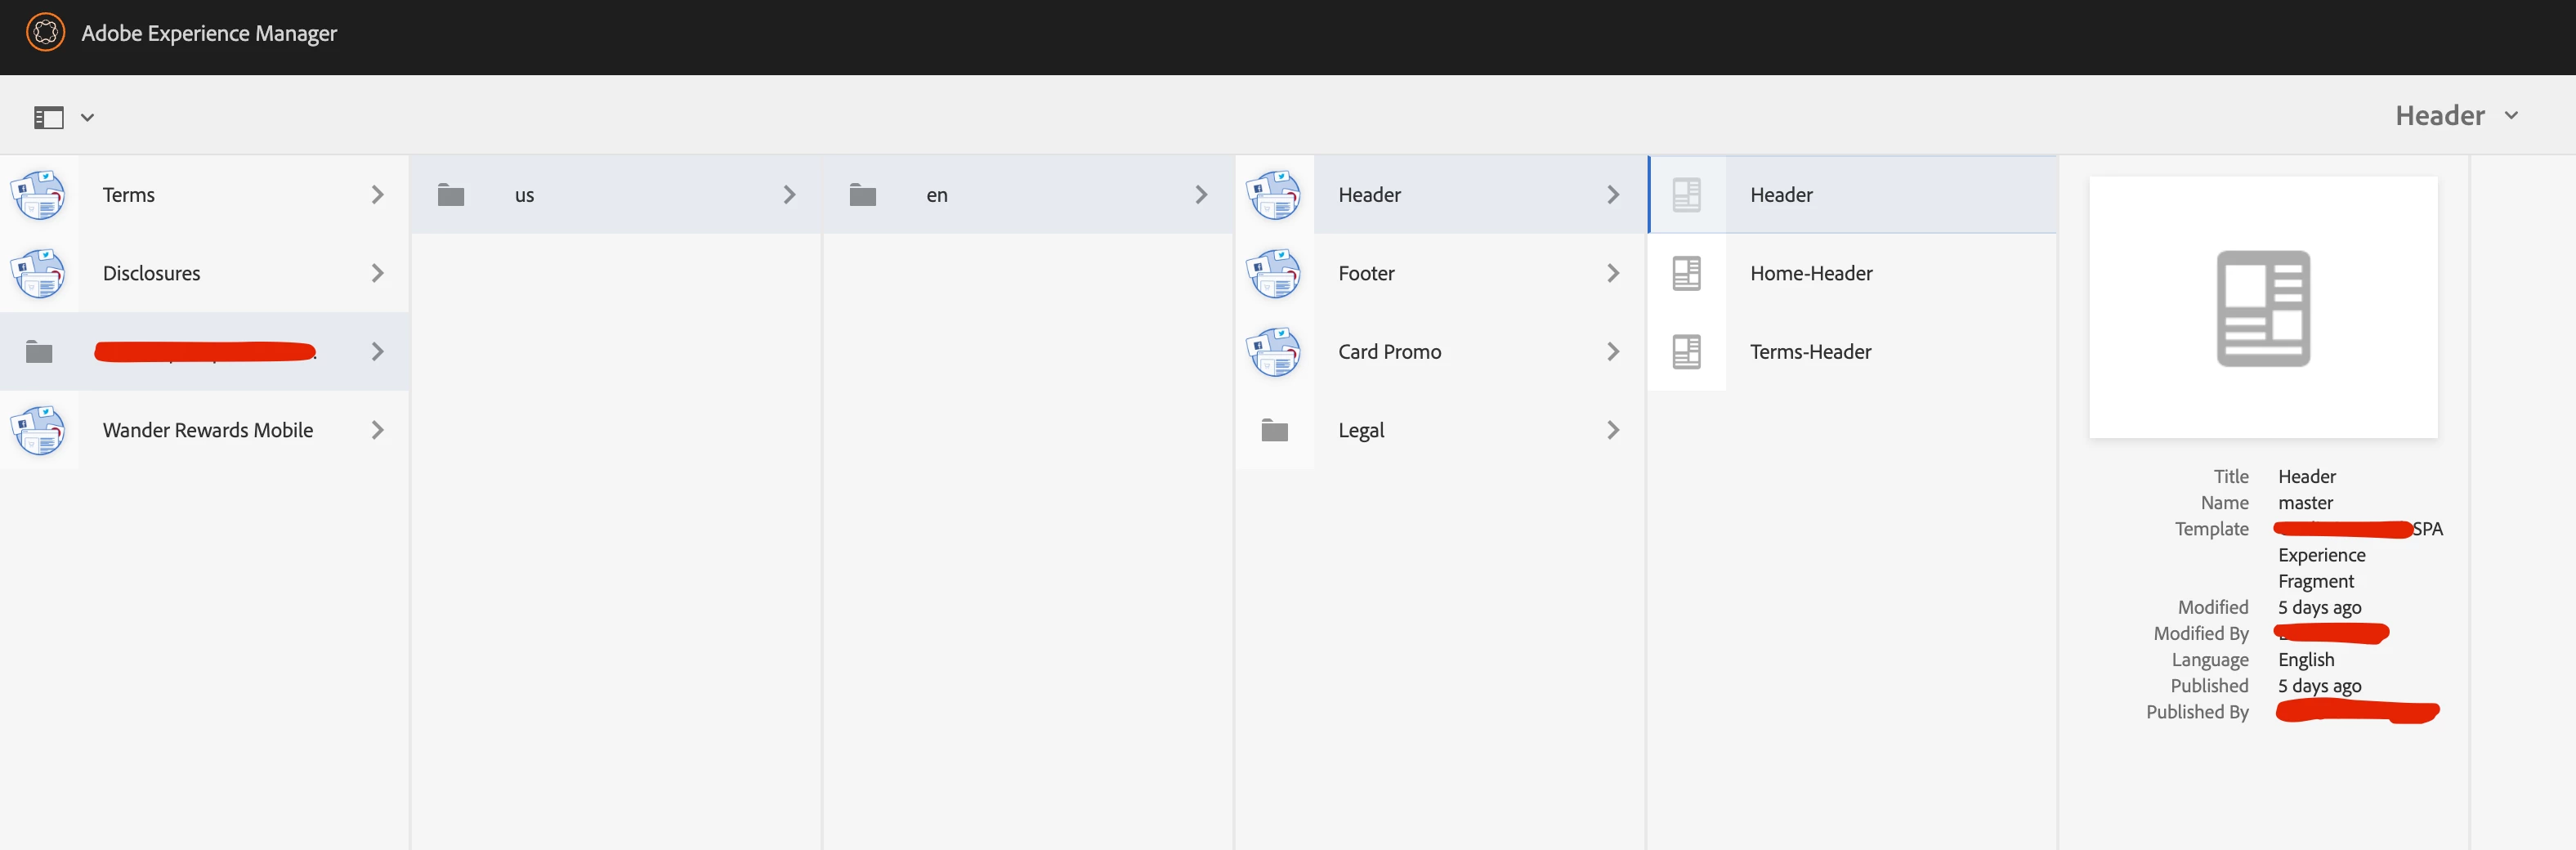The image size is (2576, 850).
Task: Open the Legal folder row
Action: pos(1440,430)
